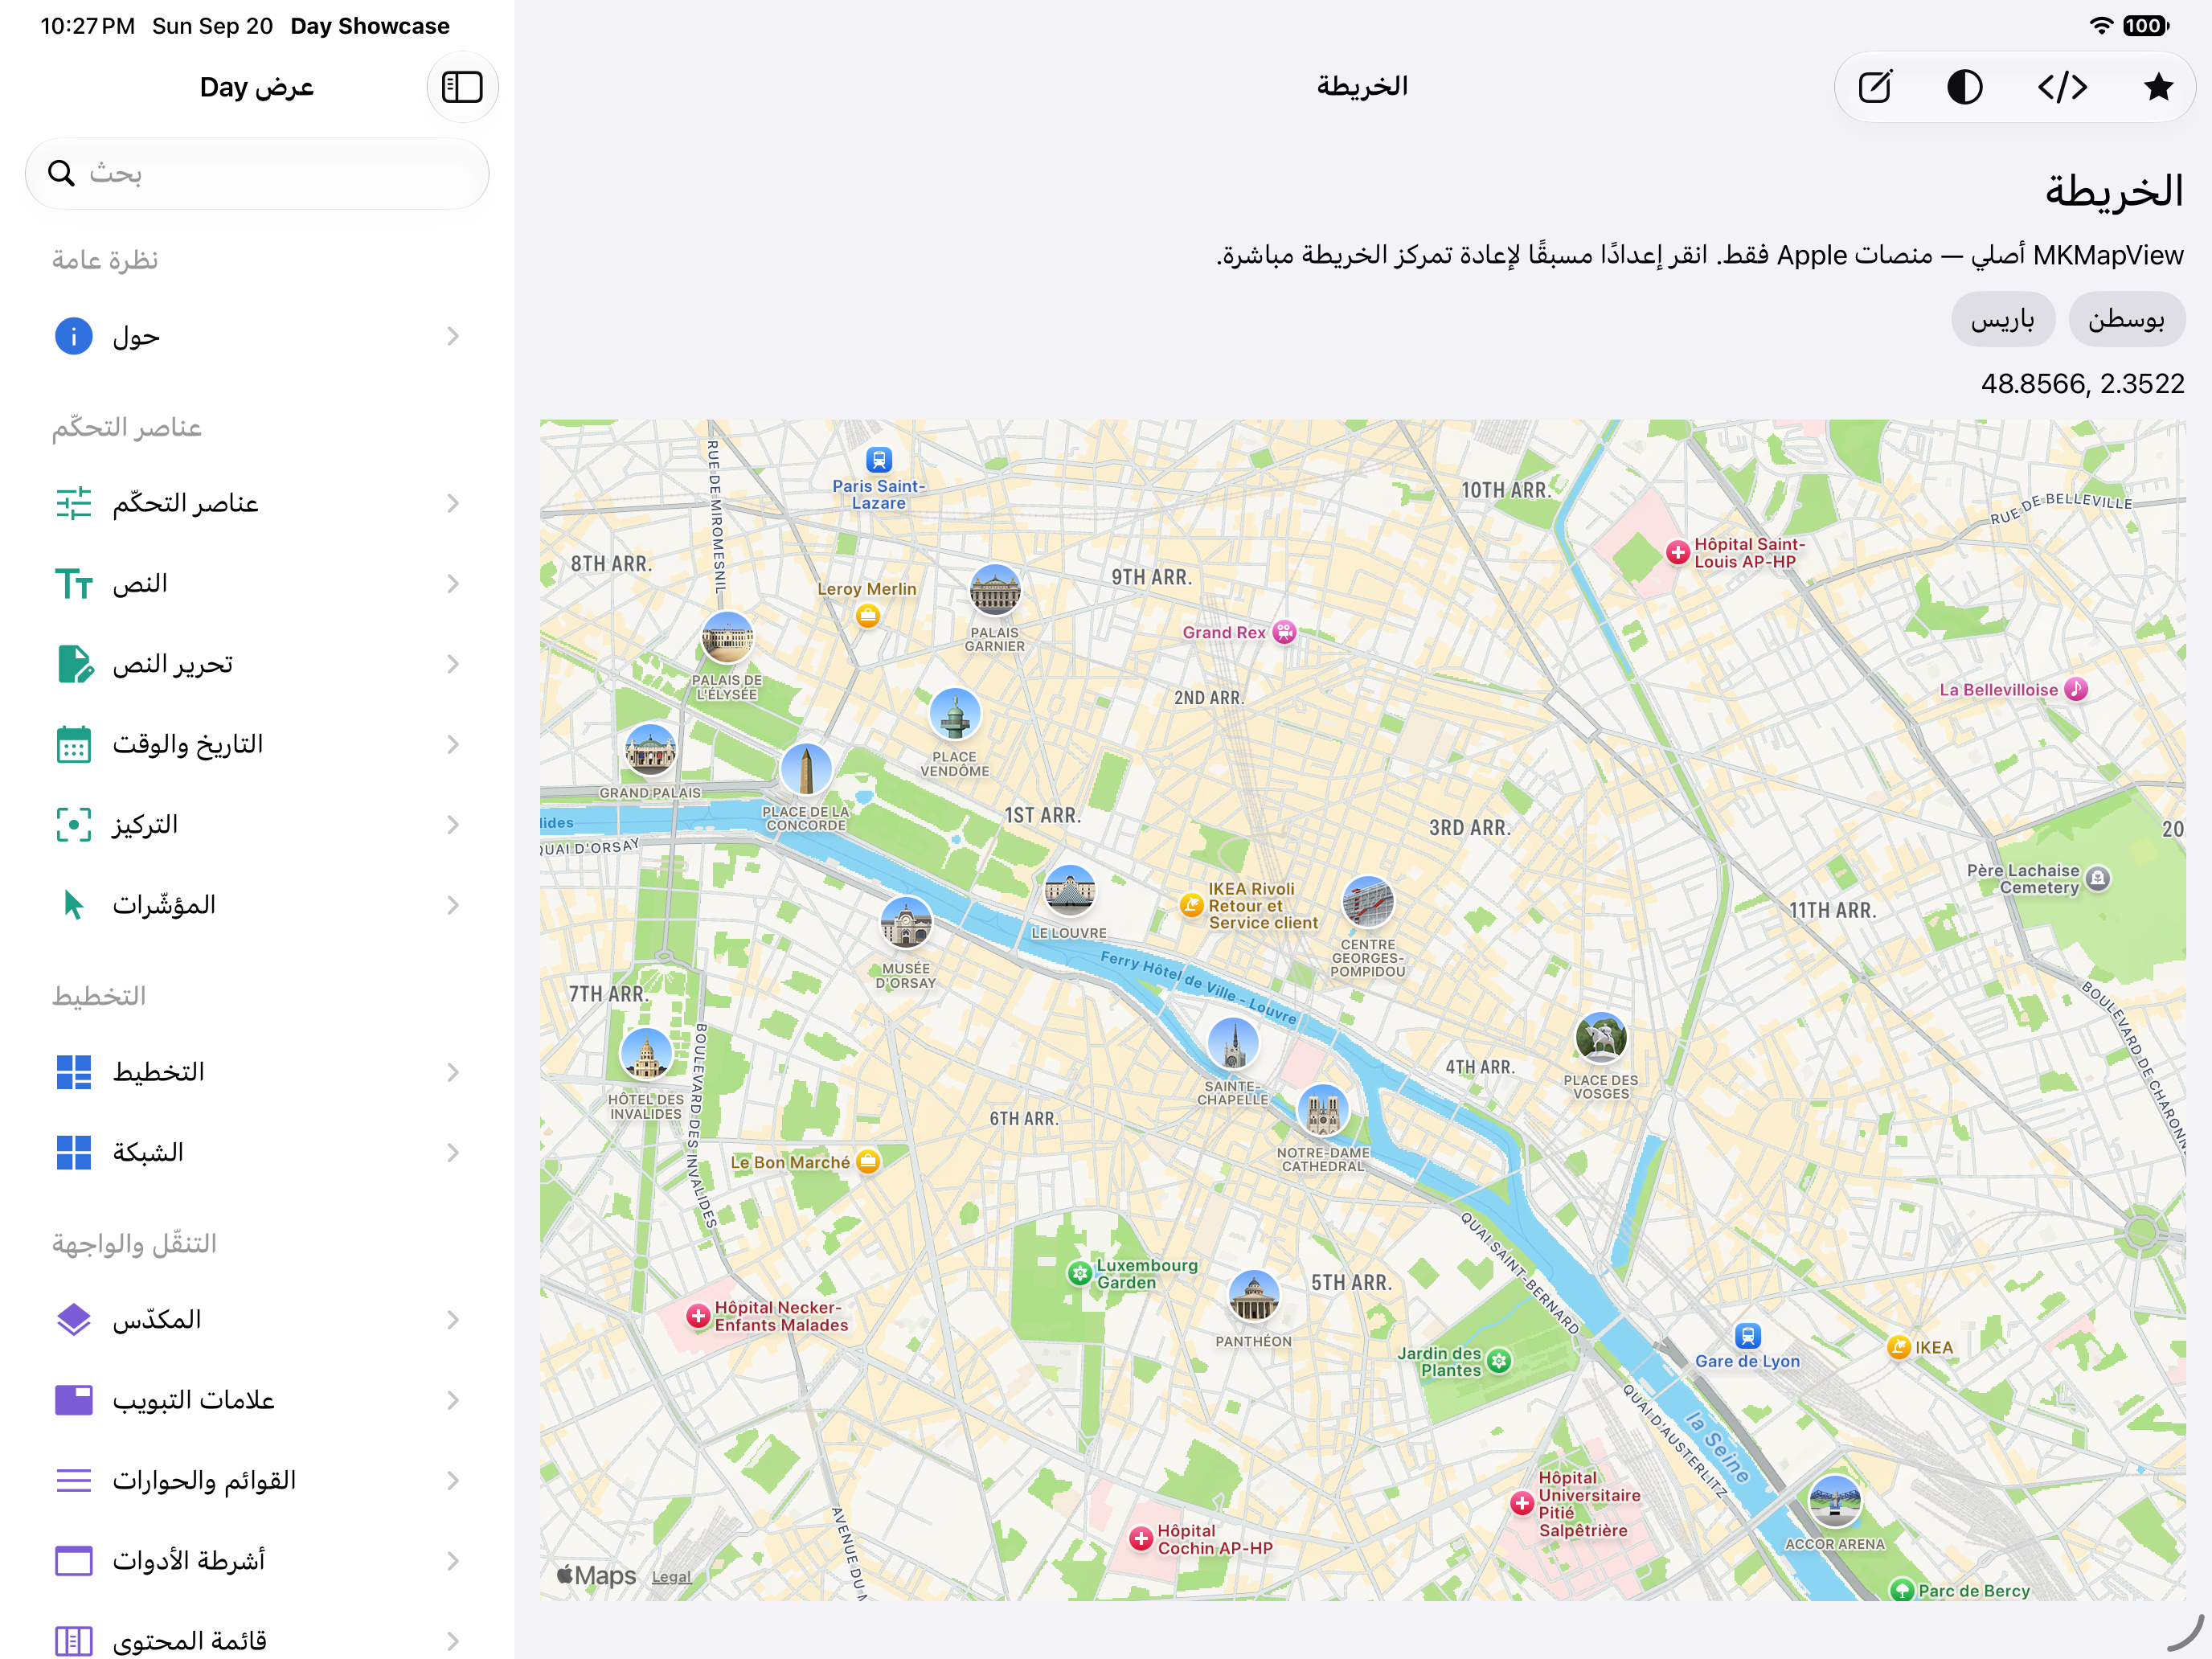Tap the Panthéon landmark pin
The width and height of the screenshot is (2212, 1659).
pos(1253,1297)
